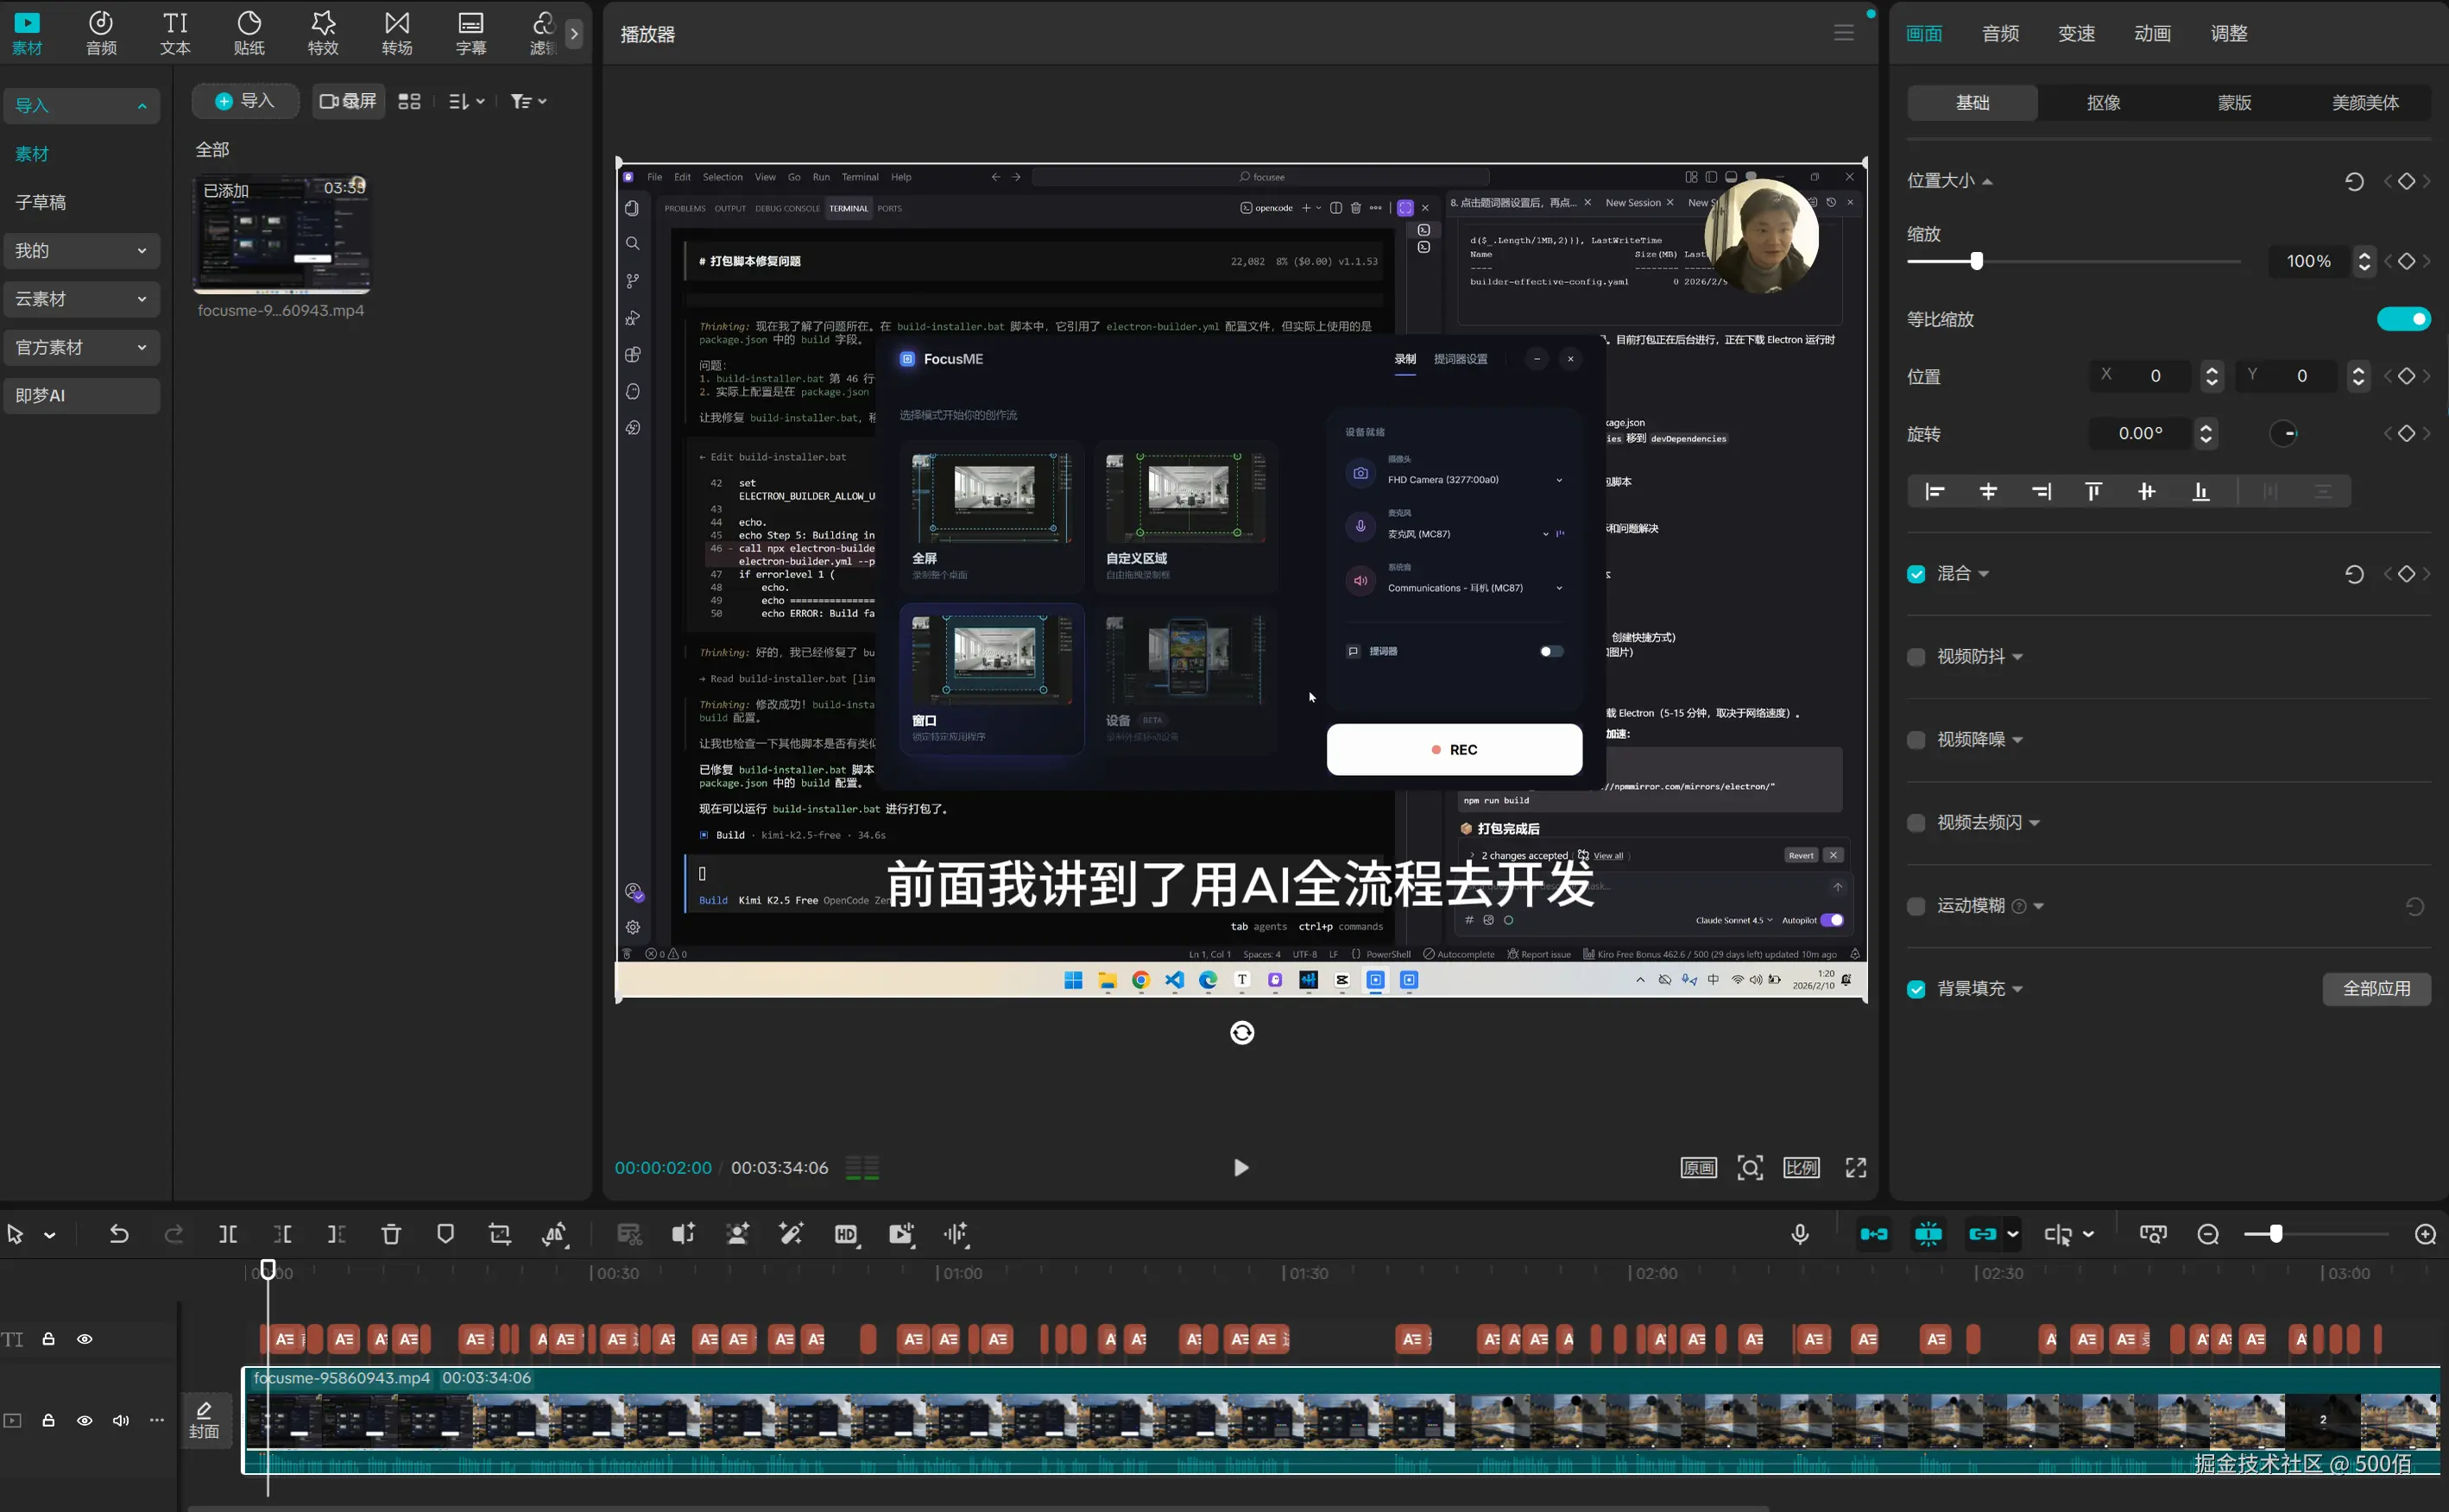
Task: Uncheck the 背景填充 background fill checkbox
Action: (x=1916, y=989)
